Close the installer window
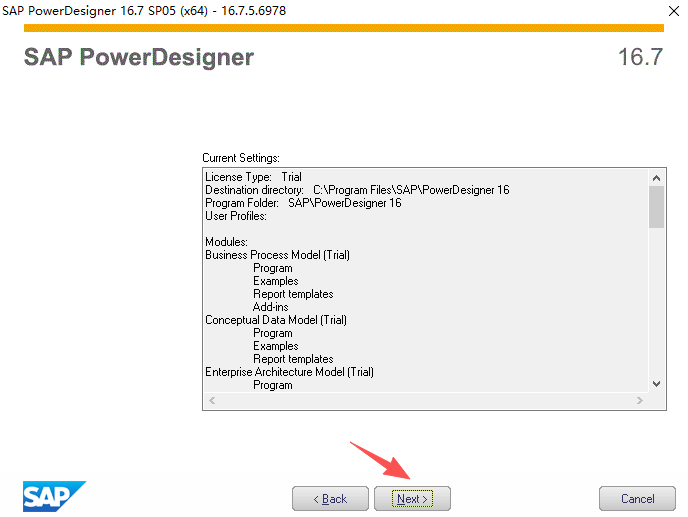688x517 pixels. point(674,11)
